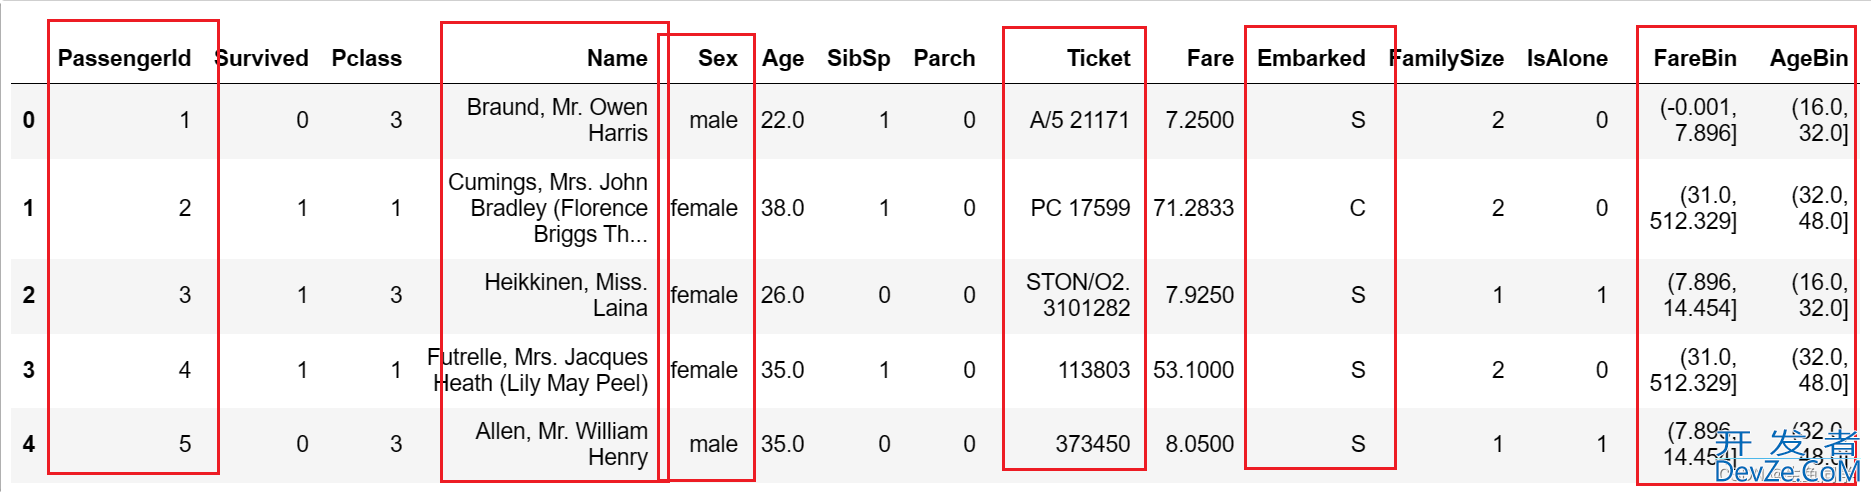Click the fare value 71.2833
Viewport: 1871px width, 493px height.
point(1193,208)
